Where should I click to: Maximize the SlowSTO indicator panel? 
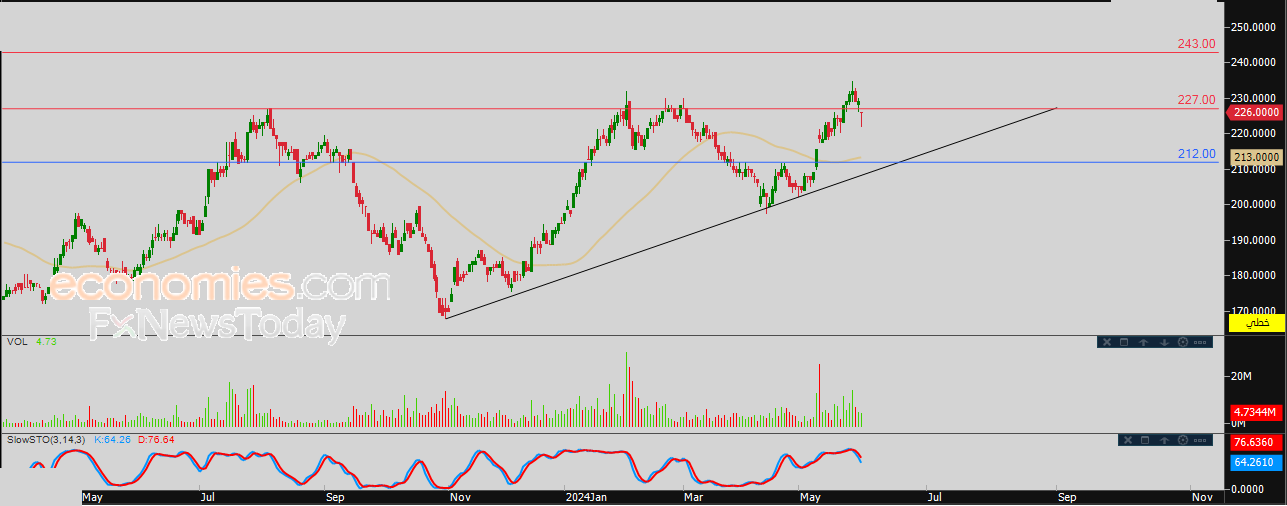point(1145,440)
